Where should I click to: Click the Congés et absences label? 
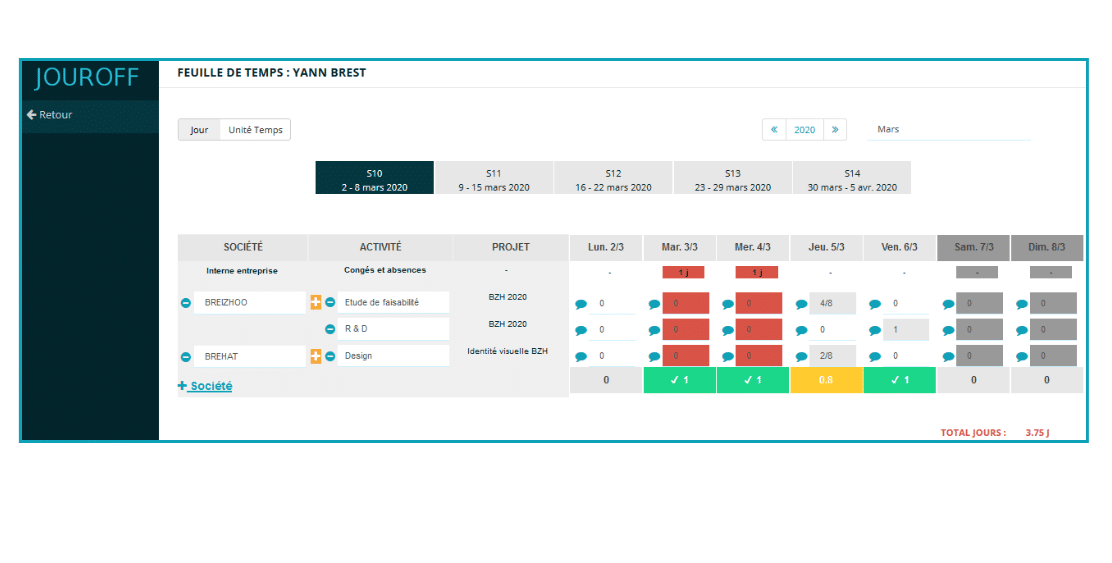point(385,270)
